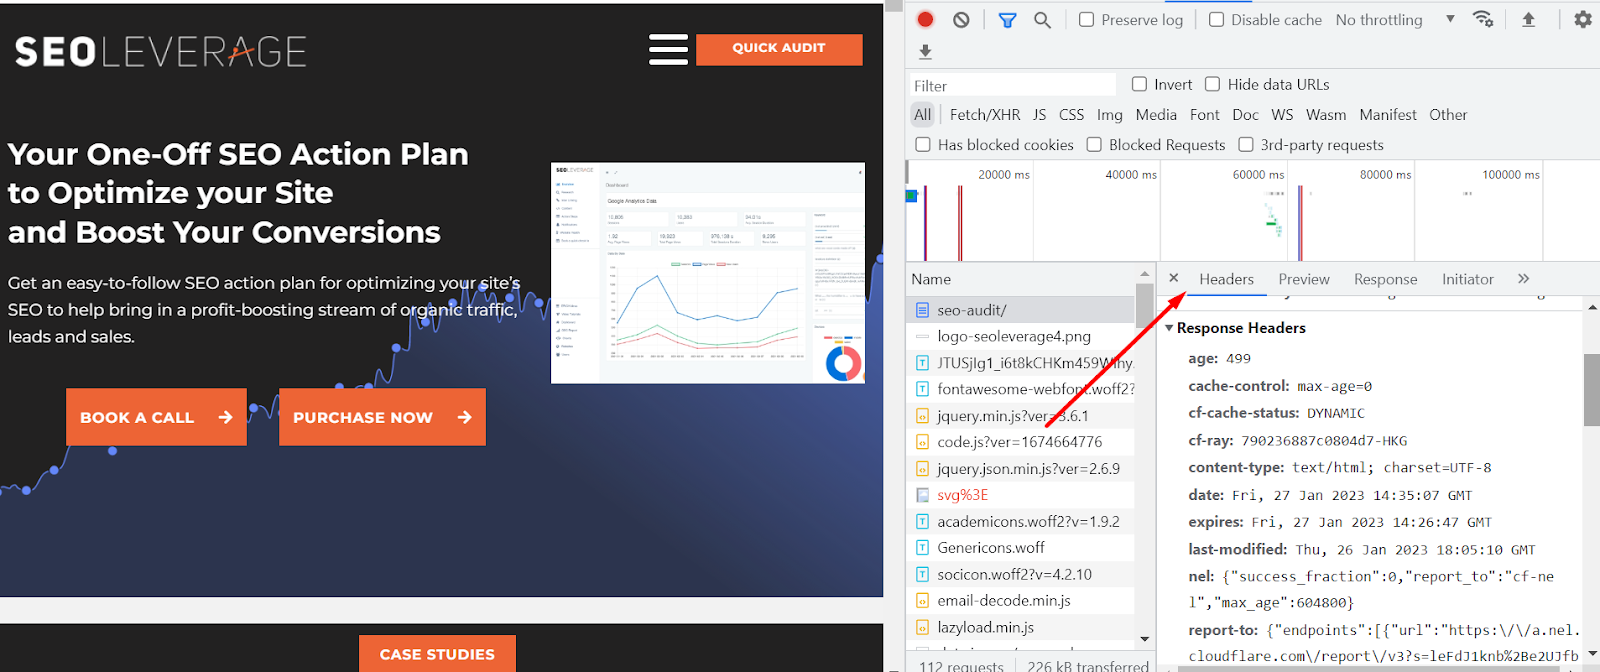Open the Initiator tab
This screenshot has height=672, width=1600.
coord(1468,279)
